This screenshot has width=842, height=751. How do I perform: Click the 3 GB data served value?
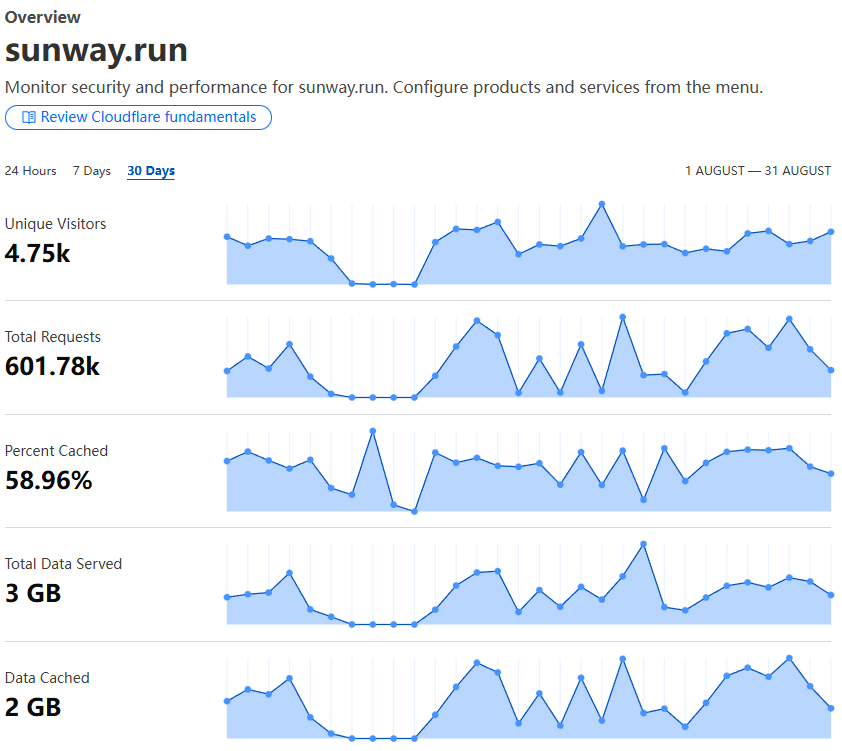(x=33, y=593)
